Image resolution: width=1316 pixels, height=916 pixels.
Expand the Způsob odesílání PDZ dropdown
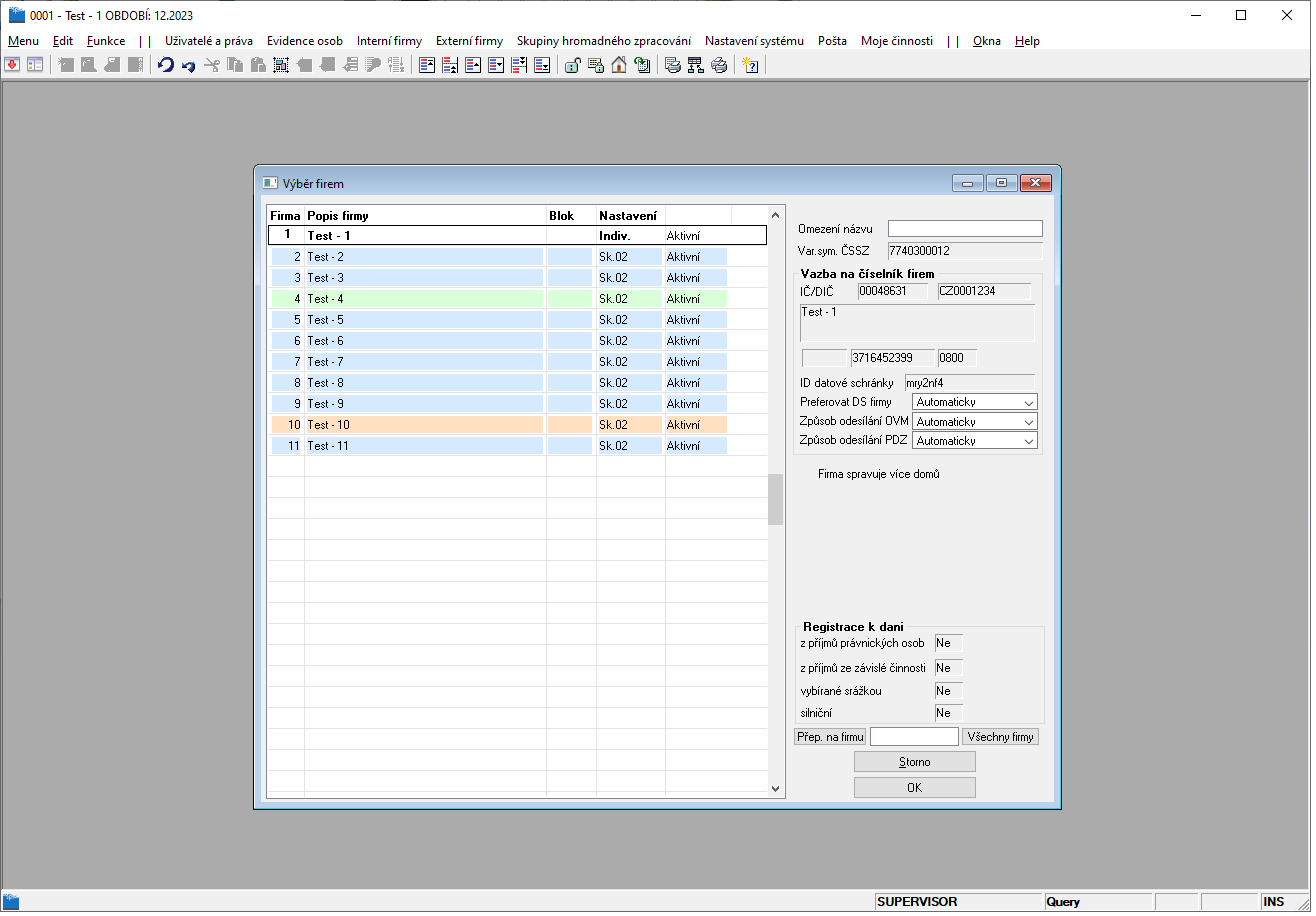(975, 440)
